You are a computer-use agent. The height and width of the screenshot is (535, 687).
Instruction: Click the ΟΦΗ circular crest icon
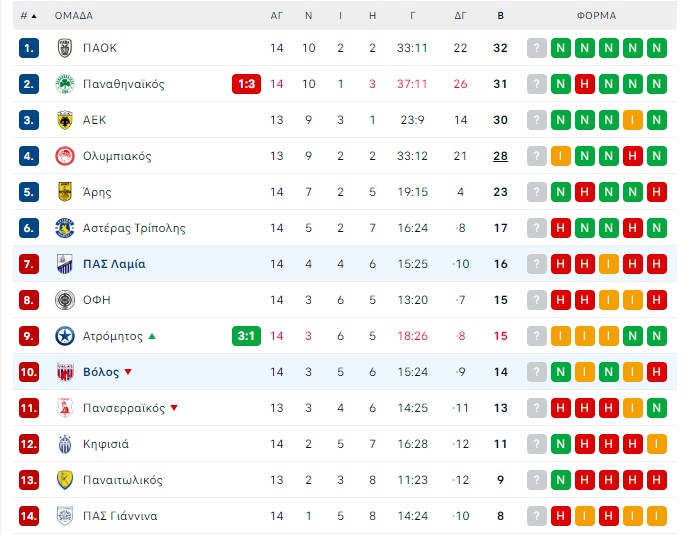point(65,300)
